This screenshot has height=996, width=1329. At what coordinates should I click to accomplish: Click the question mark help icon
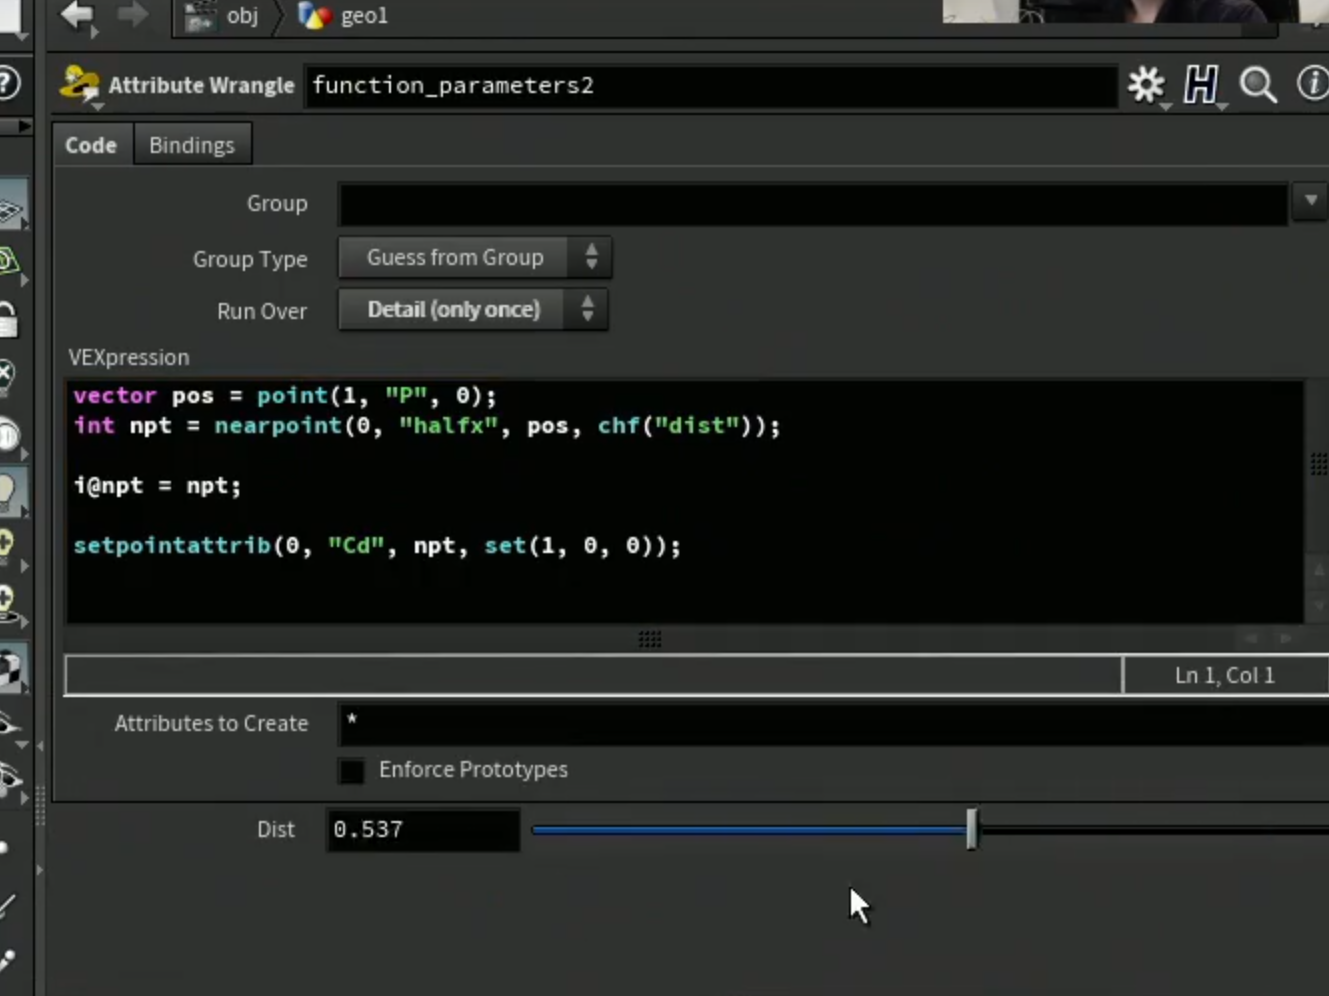pyautogui.click(x=8, y=82)
